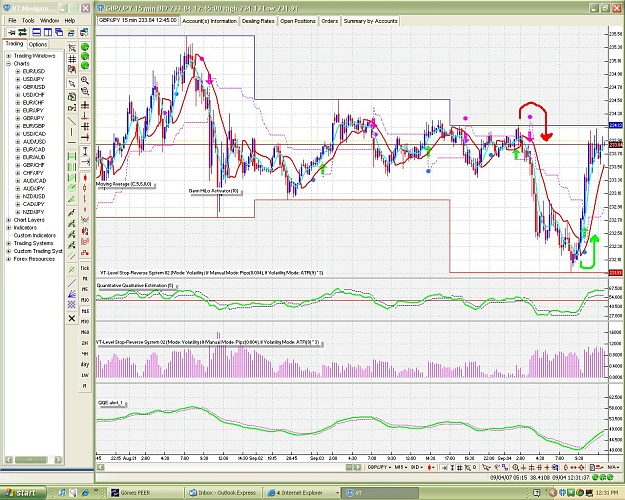Click the tile windows vertically icon
Image resolution: width=625 pixels, height=500 pixels.
click(x=48, y=32)
